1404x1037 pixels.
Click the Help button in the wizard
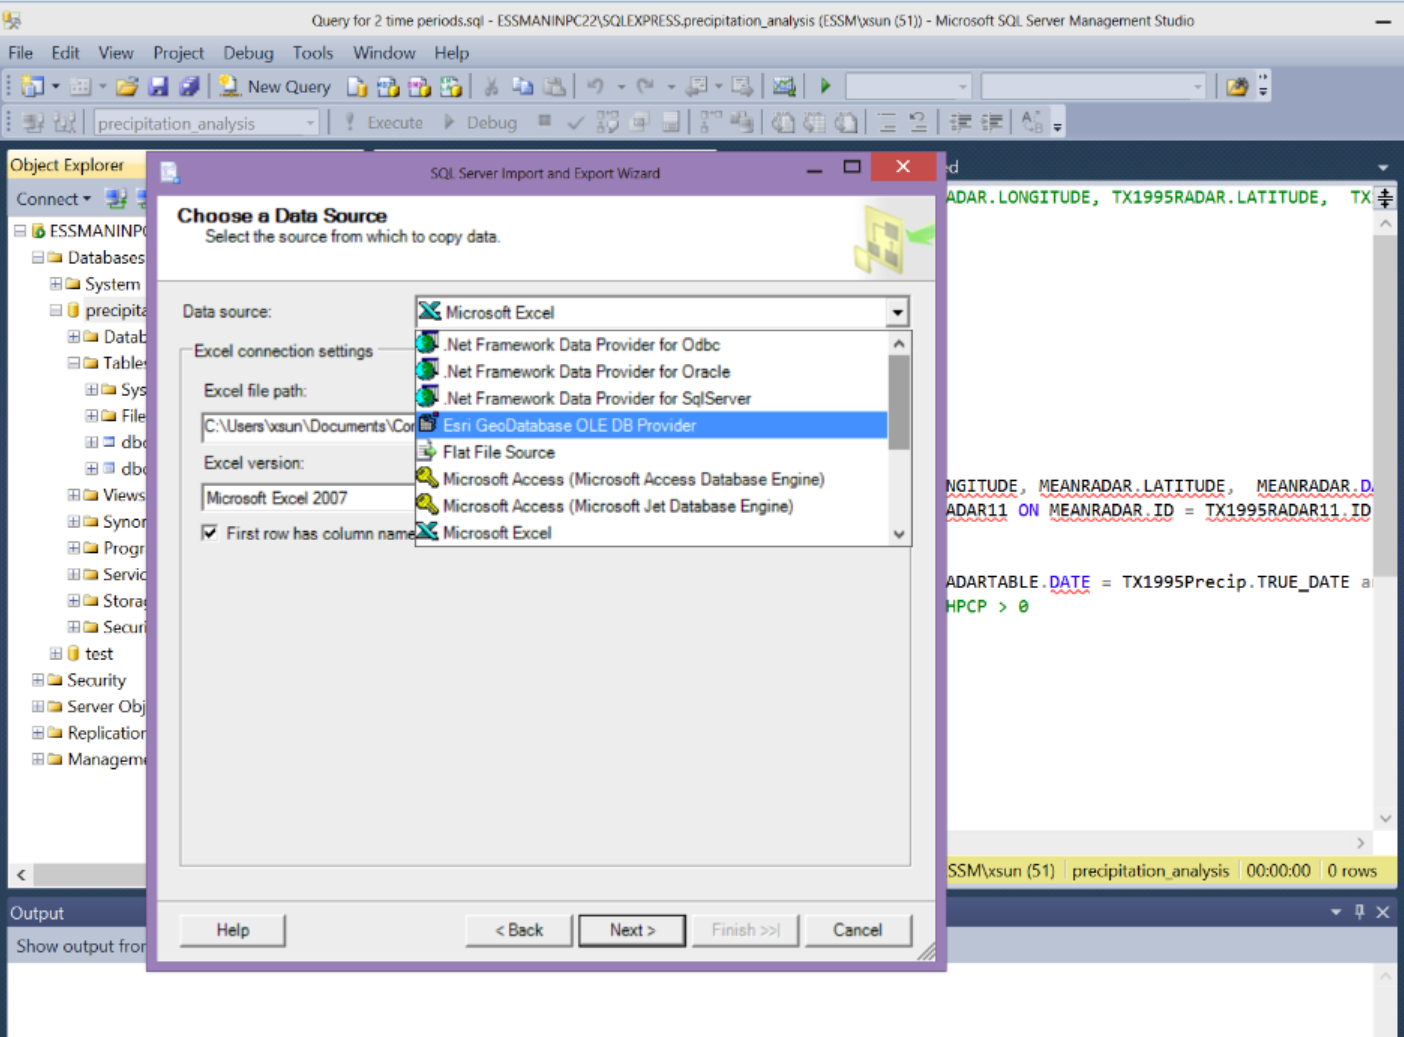click(232, 930)
